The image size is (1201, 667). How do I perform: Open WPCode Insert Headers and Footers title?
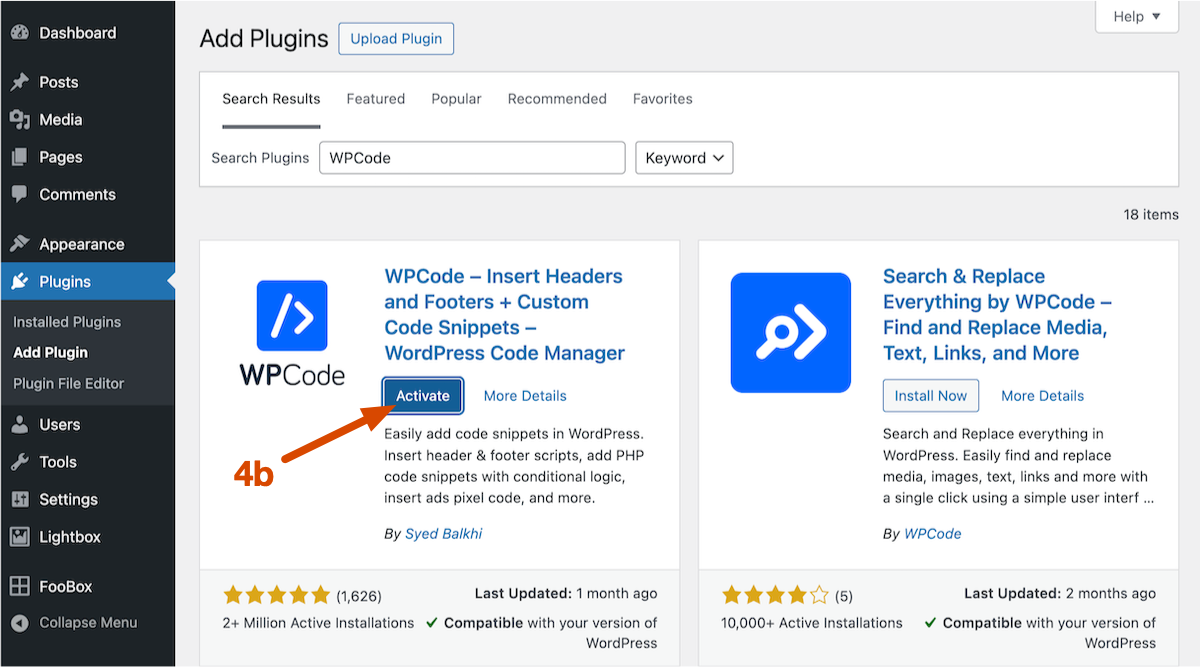[504, 315]
